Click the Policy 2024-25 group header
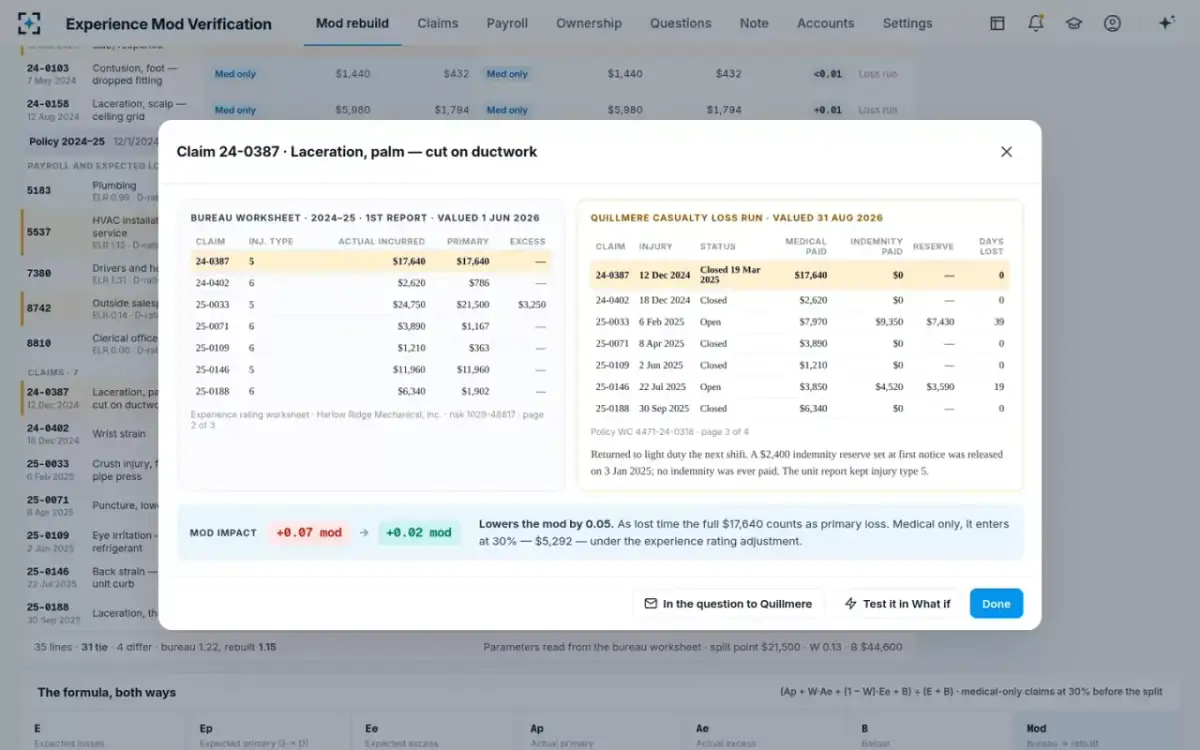The image size is (1200, 750). [90, 142]
